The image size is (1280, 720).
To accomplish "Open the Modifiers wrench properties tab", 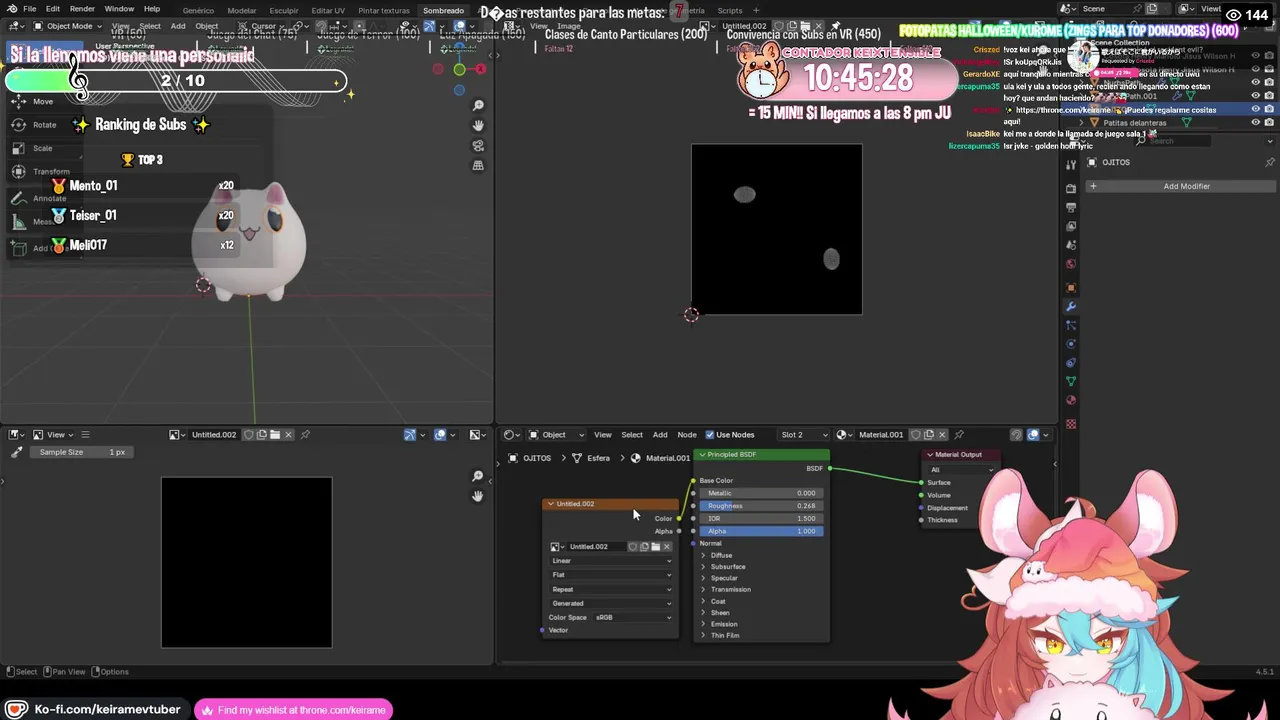I will 1071,306.
